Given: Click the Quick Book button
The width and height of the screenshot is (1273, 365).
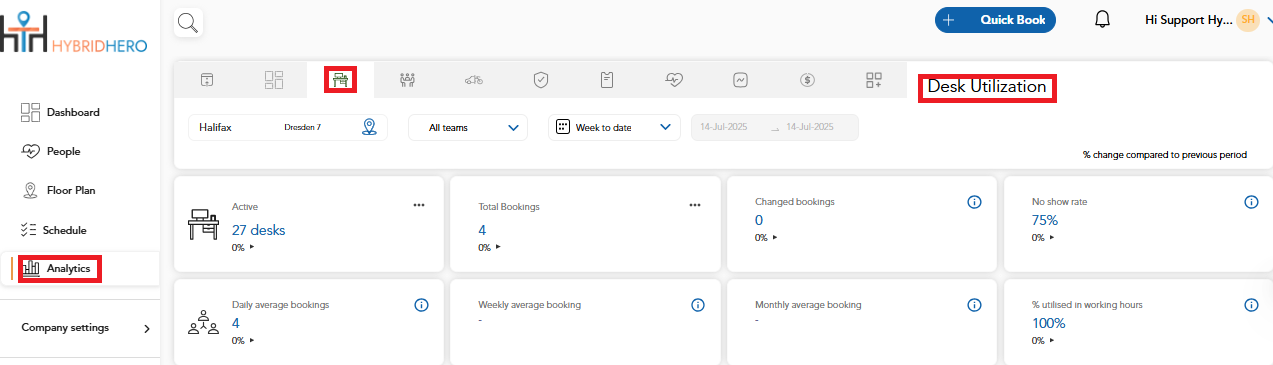Looking at the screenshot, I should 995,20.
